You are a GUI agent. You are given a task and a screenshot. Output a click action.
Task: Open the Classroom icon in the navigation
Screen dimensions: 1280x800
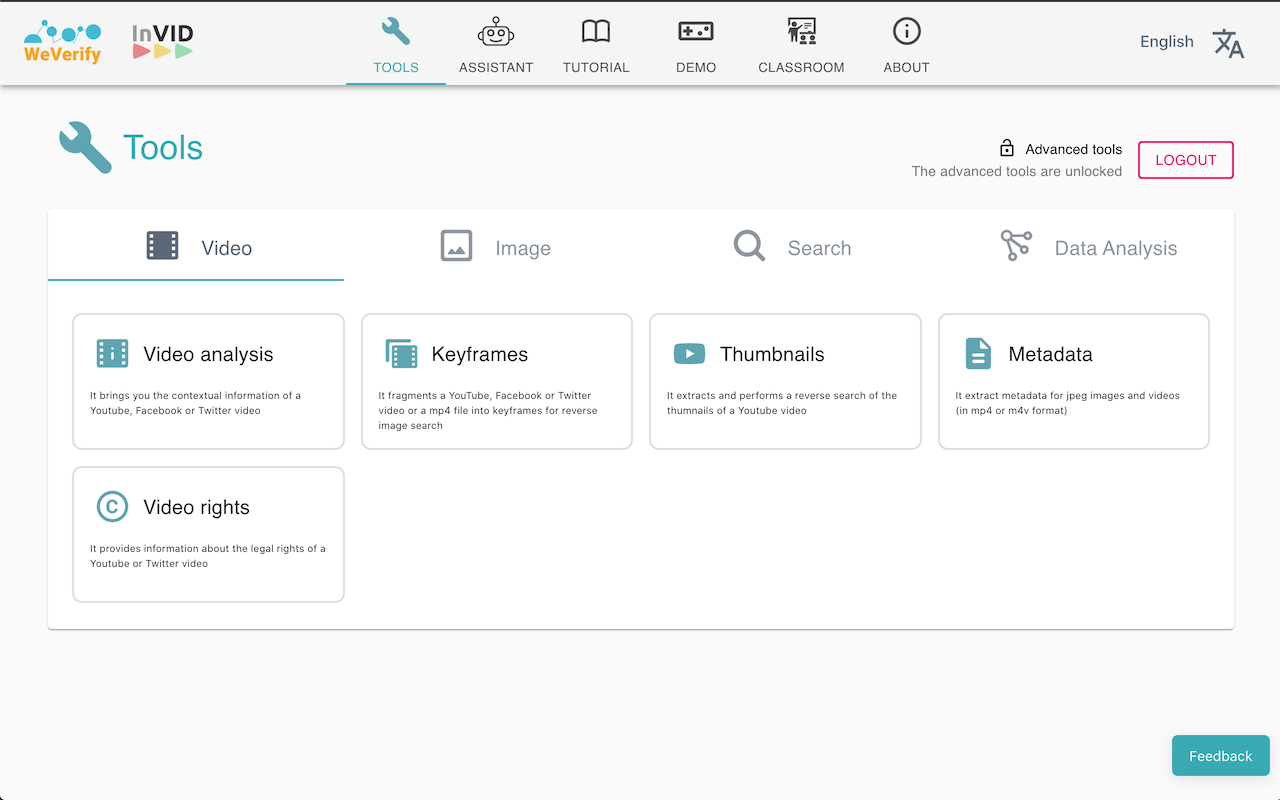tap(801, 31)
